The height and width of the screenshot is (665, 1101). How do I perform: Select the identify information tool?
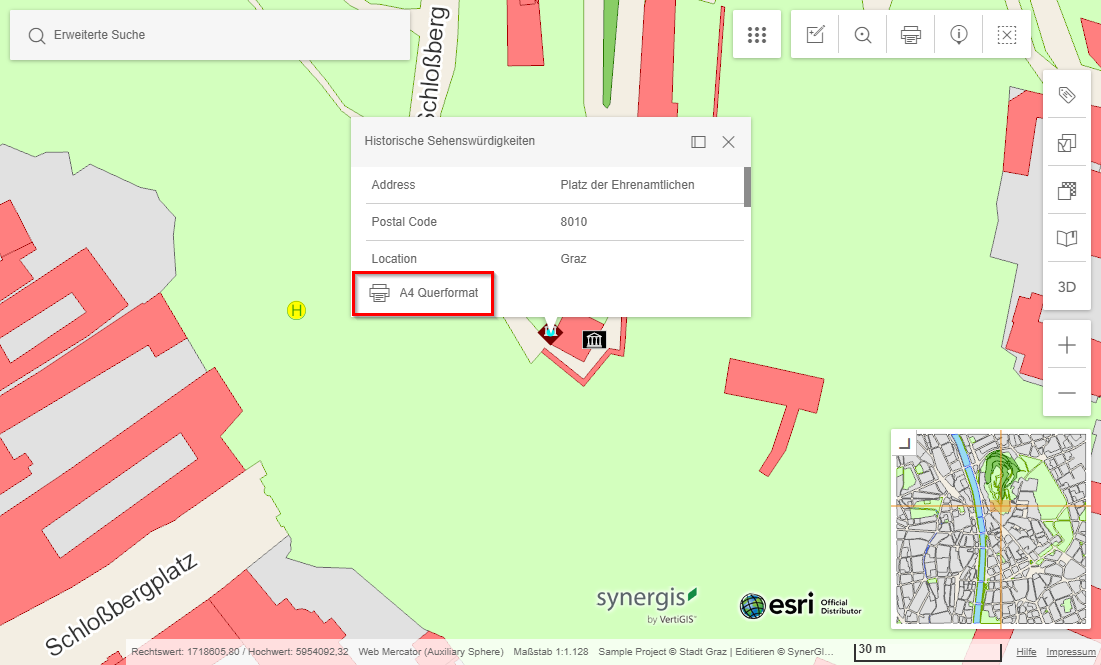[958, 34]
